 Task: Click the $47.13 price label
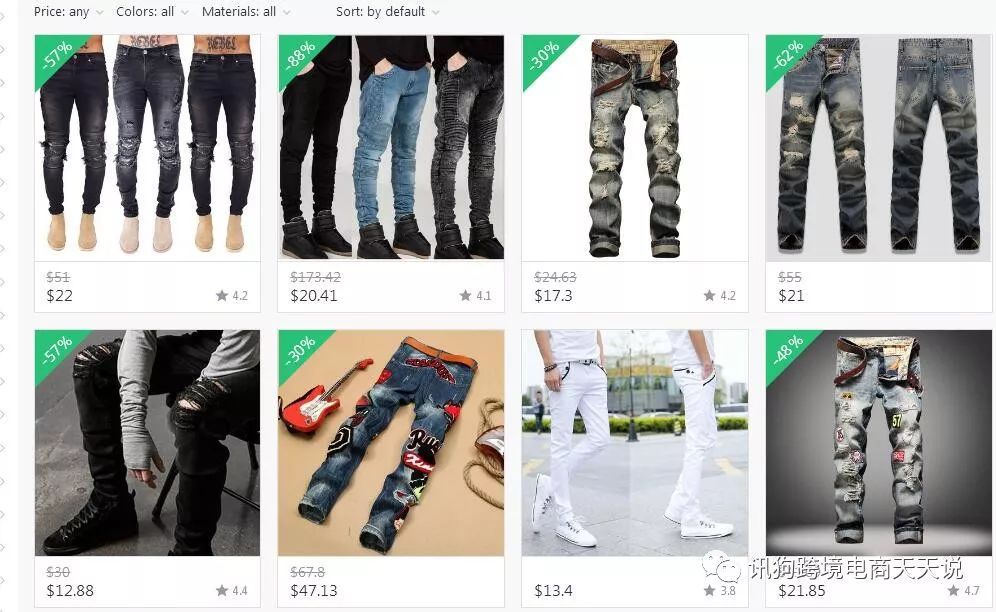[314, 590]
